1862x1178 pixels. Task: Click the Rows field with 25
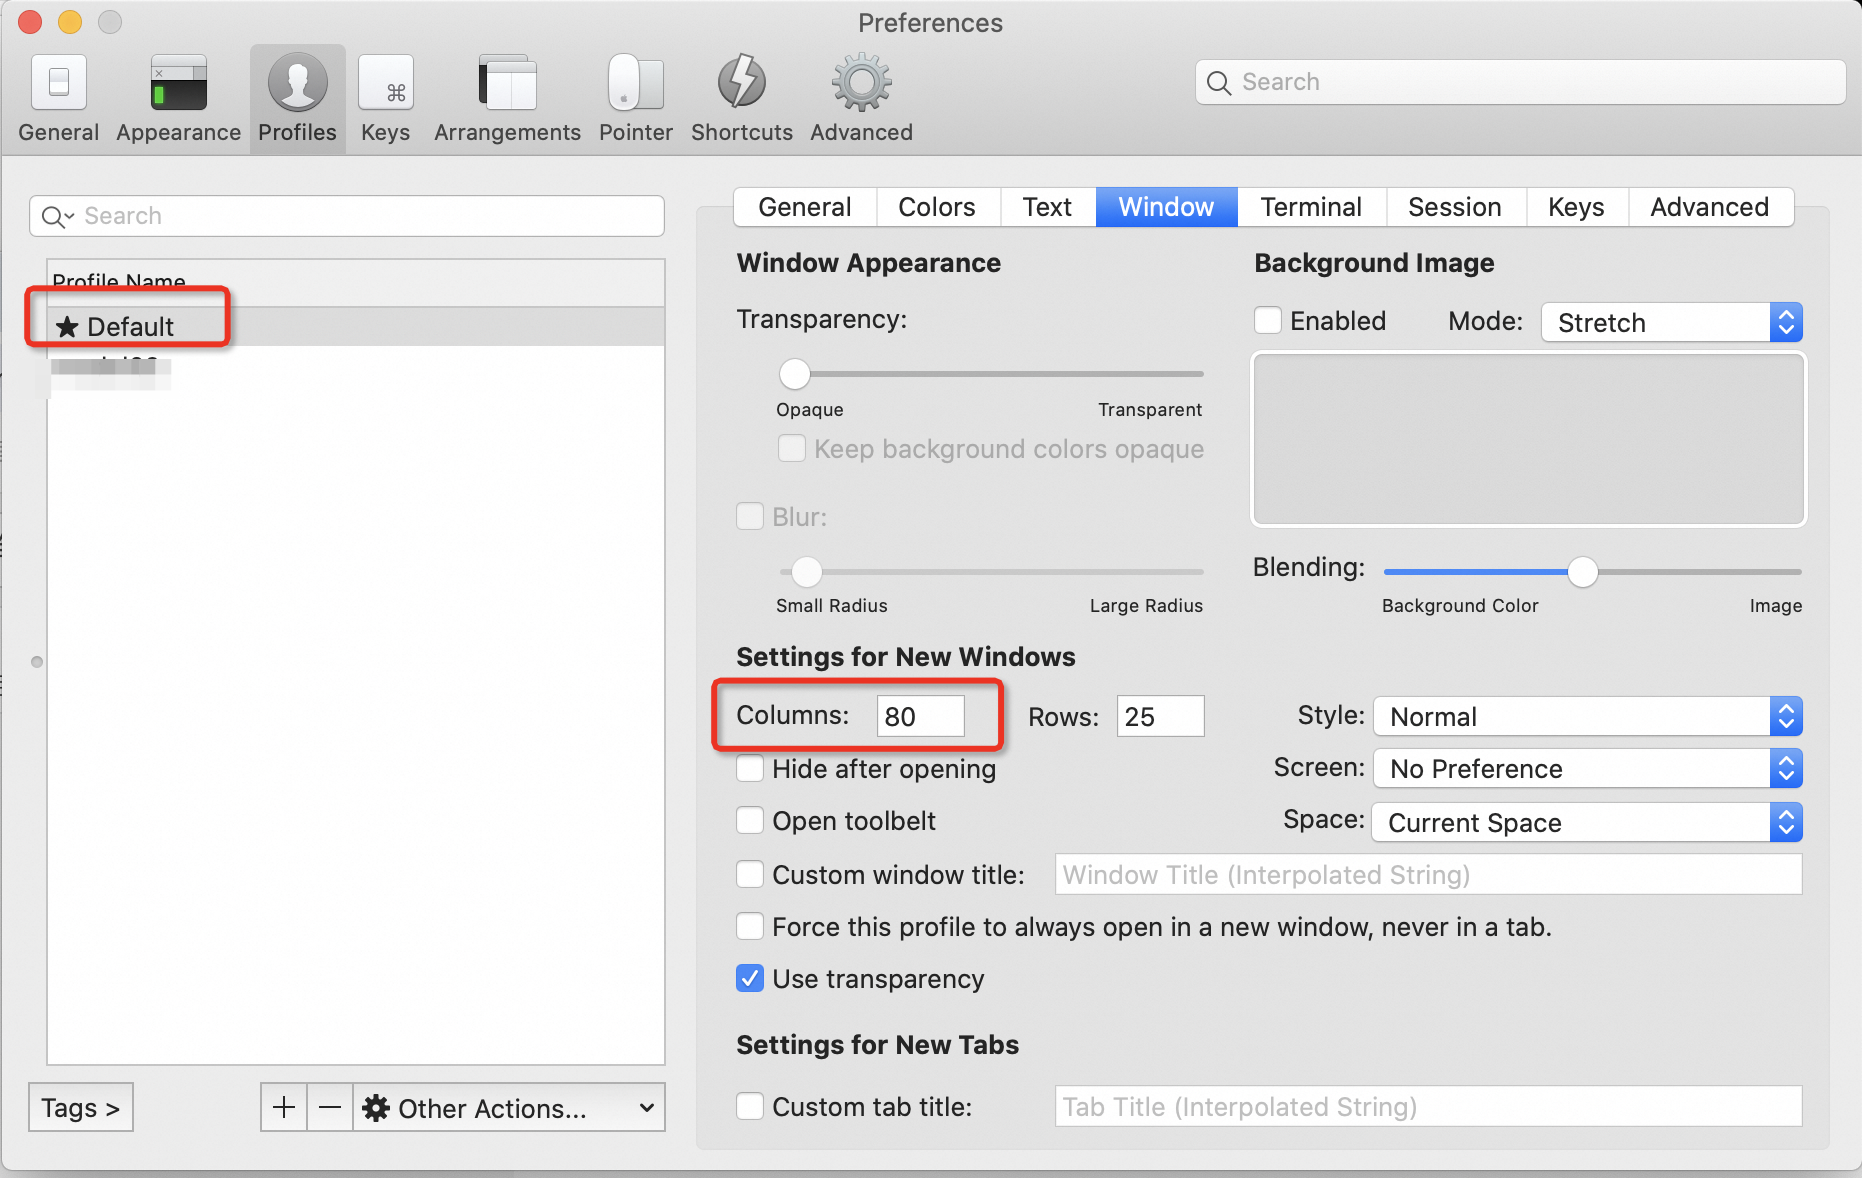[1161, 716]
